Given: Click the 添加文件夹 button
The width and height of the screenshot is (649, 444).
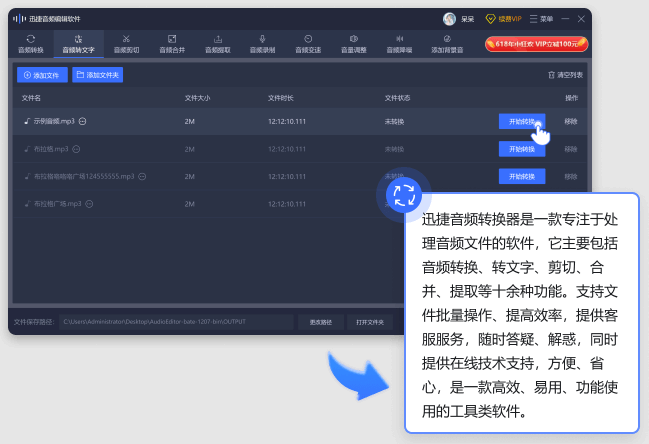Looking at the screenshot, I should pos(98,75).
